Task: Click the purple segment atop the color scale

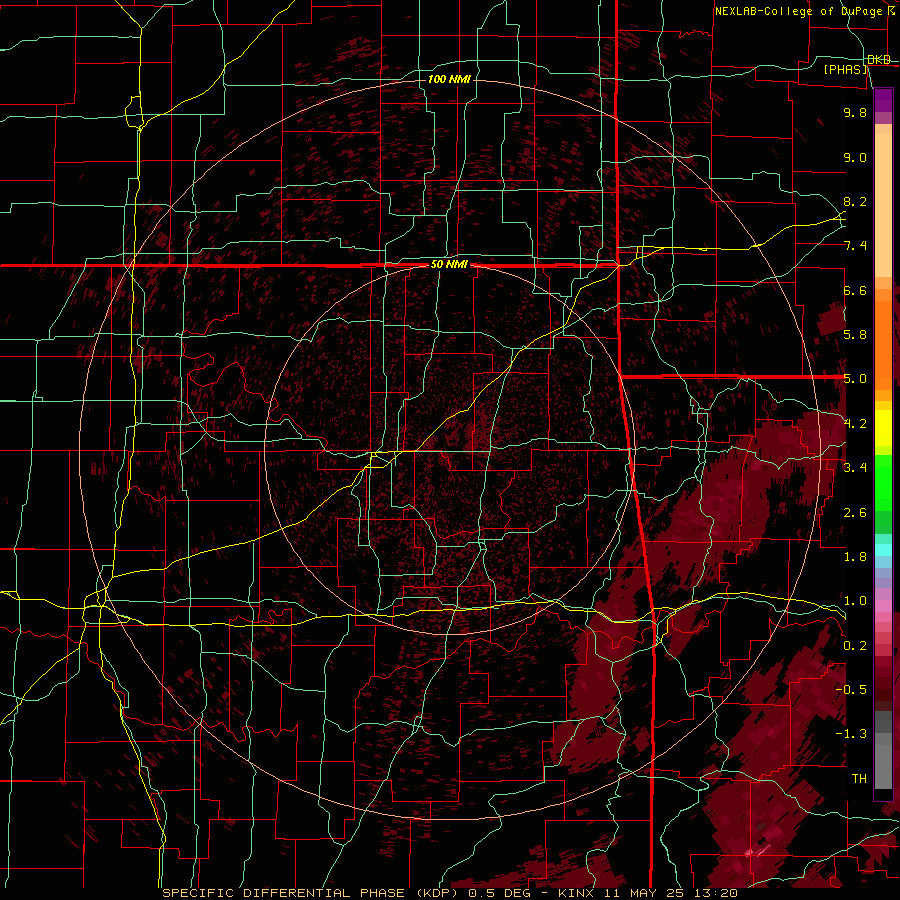Action: point(883,100)
